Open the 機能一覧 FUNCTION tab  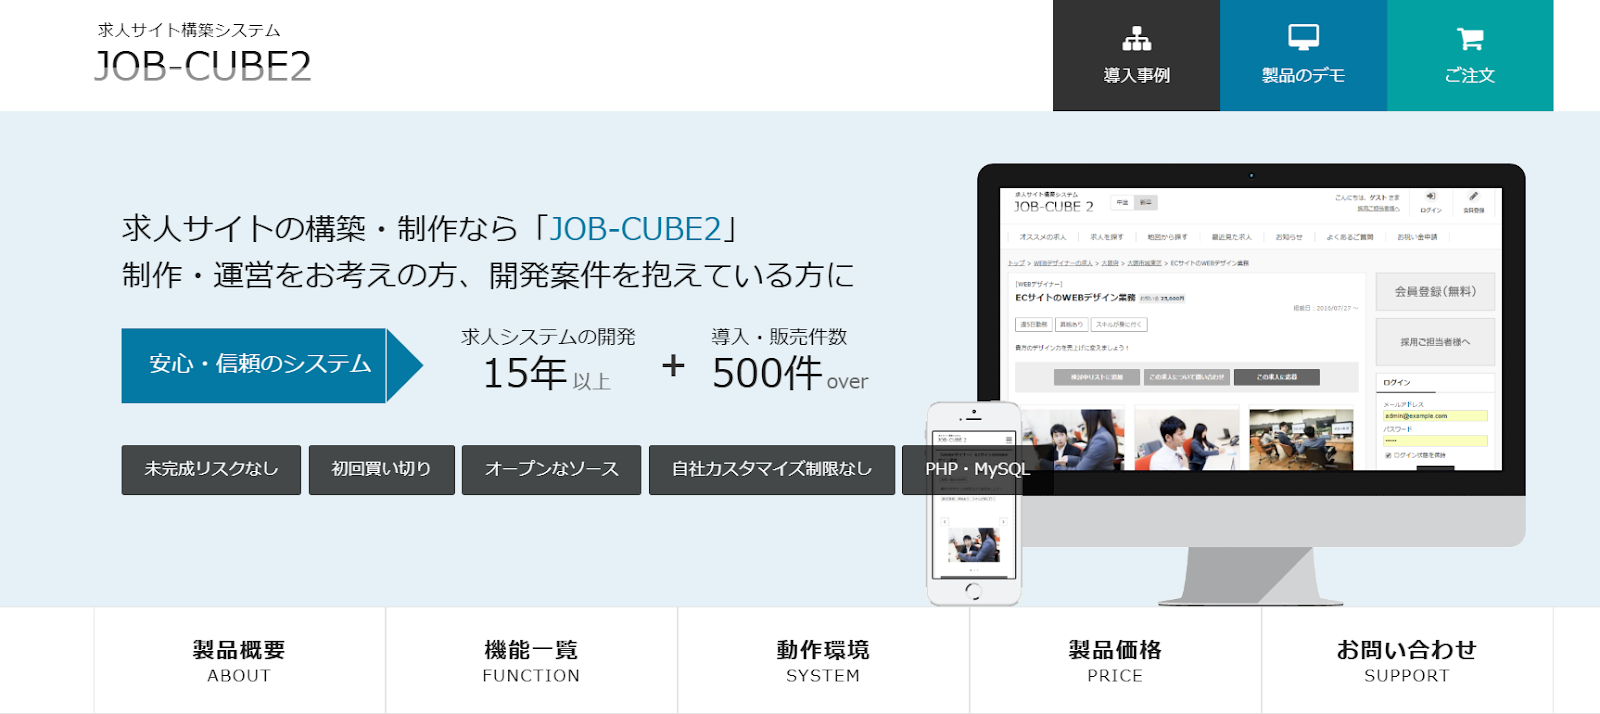[x=531, y=660]
